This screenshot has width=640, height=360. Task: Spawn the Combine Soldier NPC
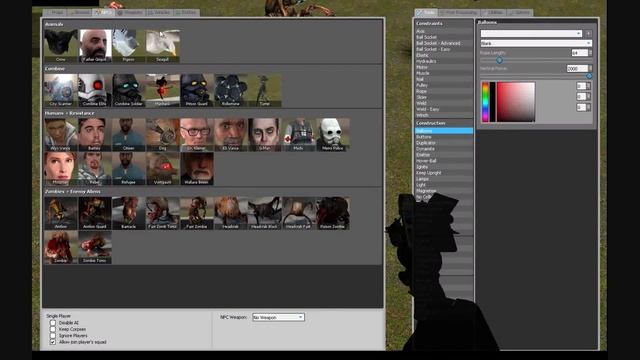click(x=129, y=90)
